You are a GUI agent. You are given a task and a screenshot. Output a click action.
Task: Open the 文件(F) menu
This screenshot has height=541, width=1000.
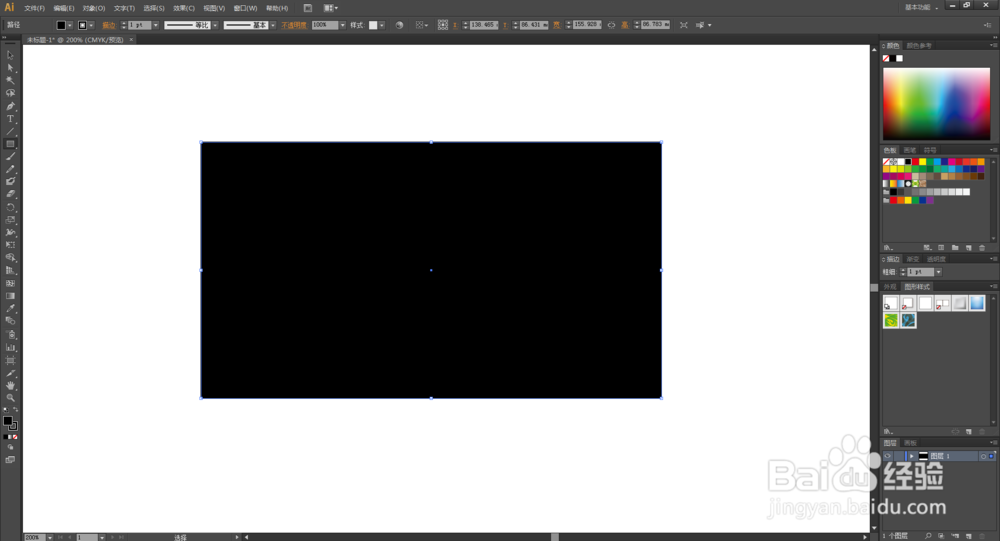tap(34, 8)
